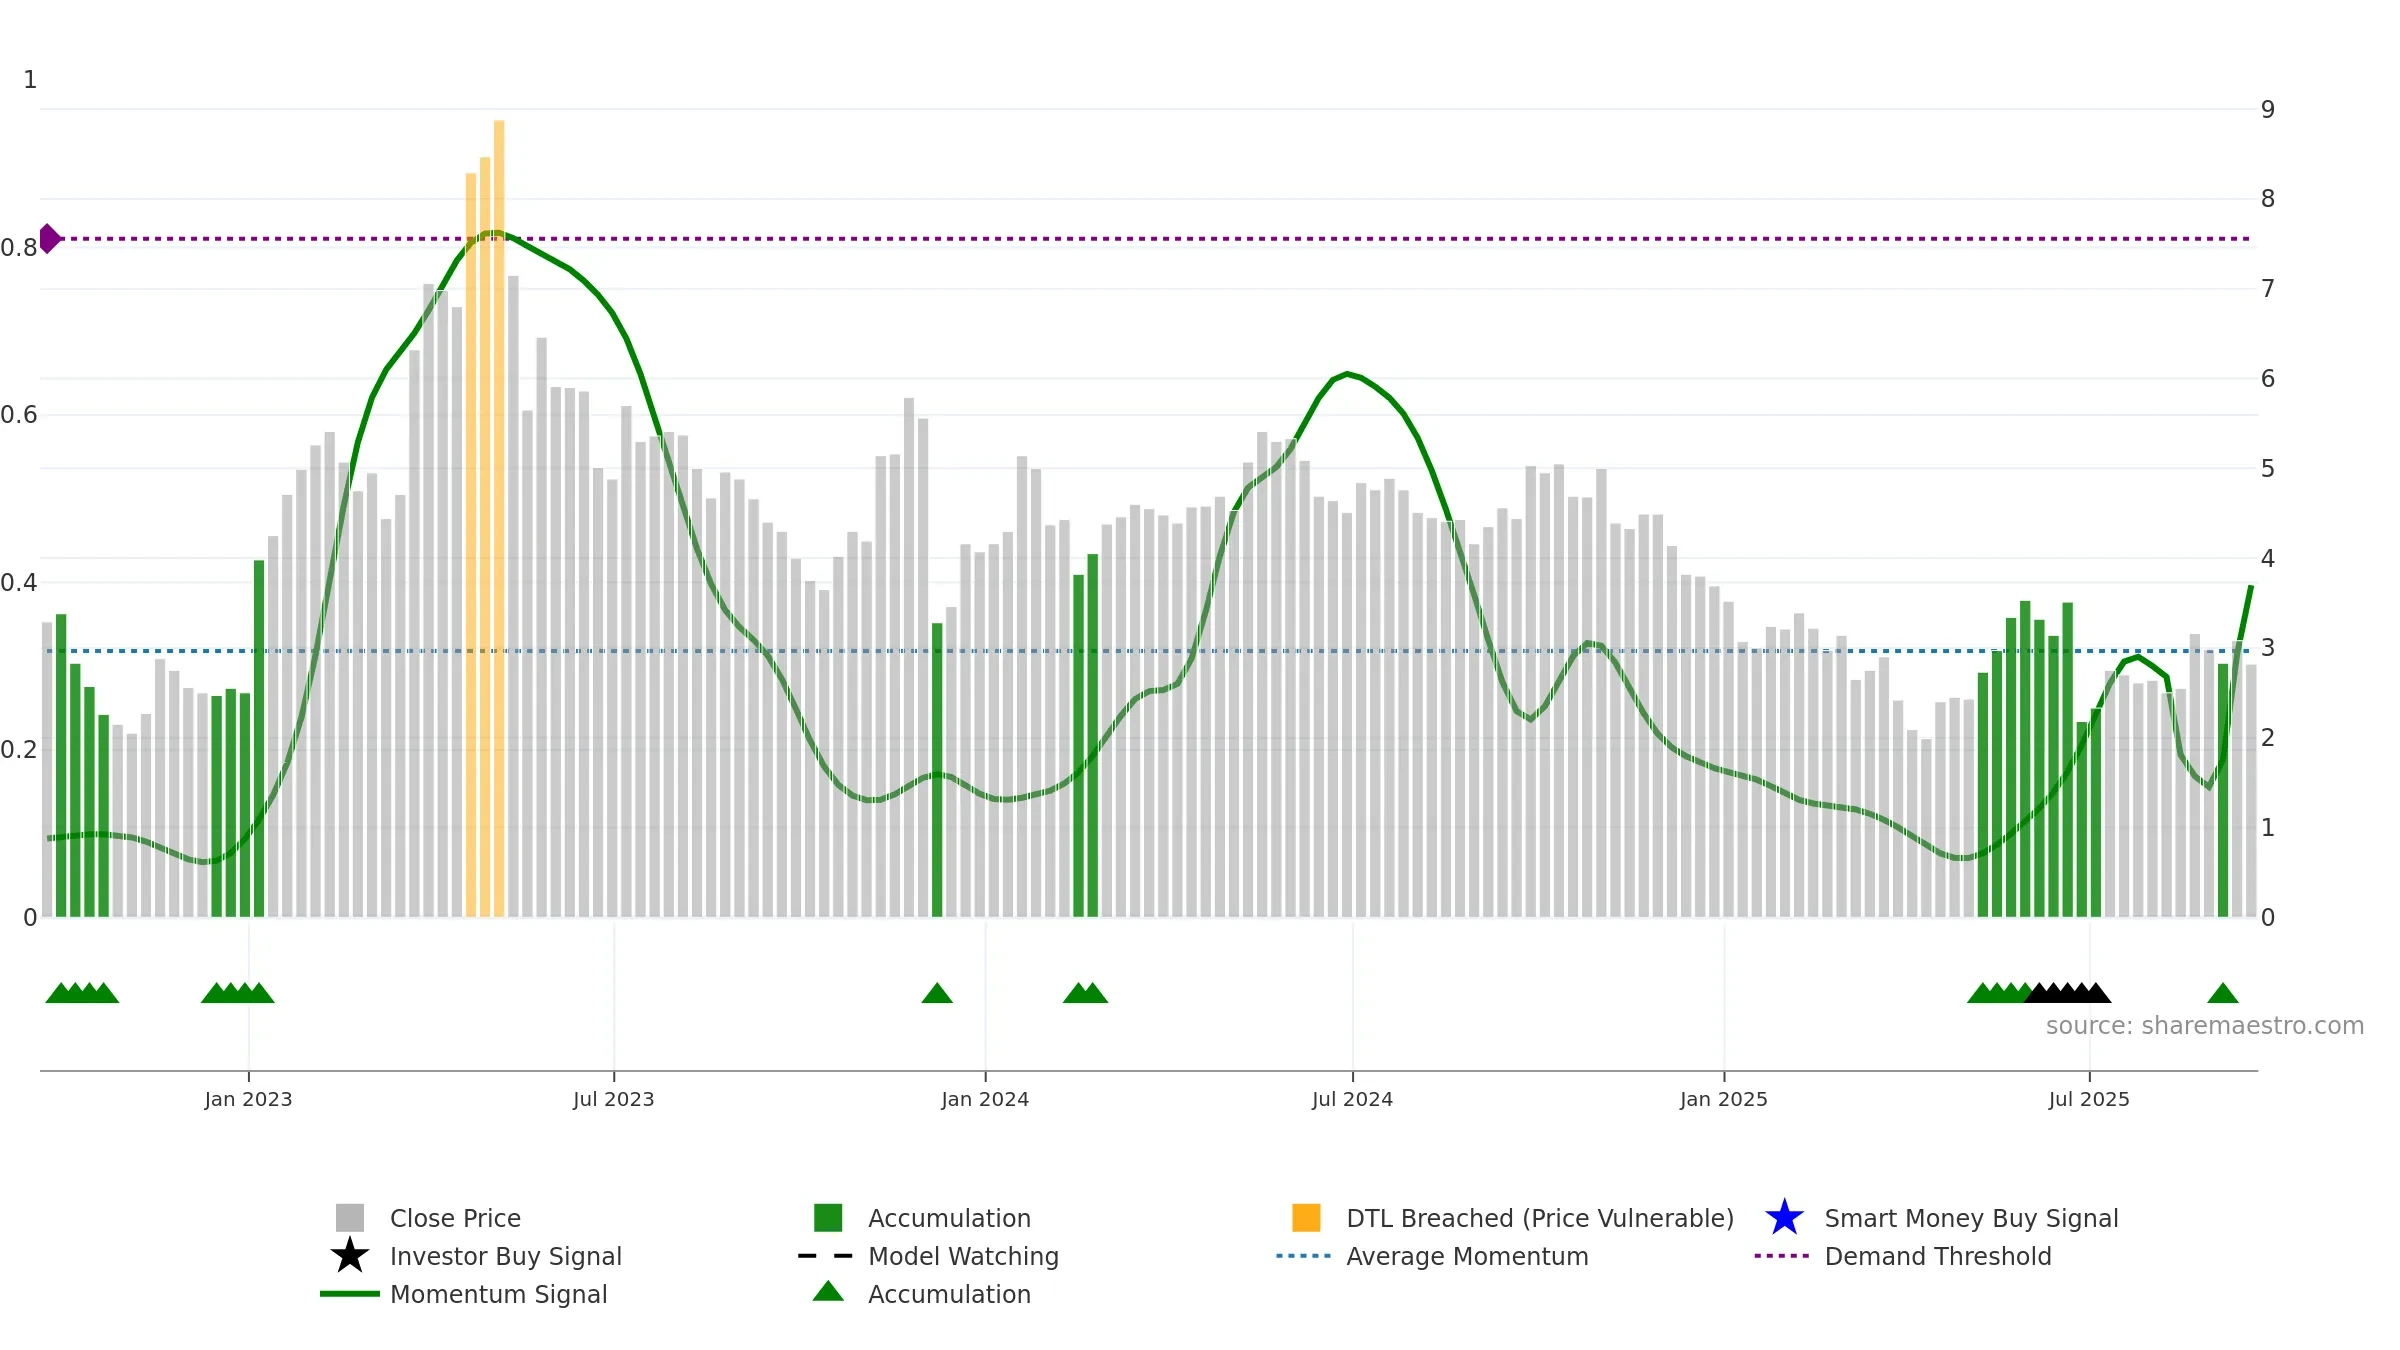Click the purple dotted Demand Threshold legend line
Image resolution: width=2400 pixels, height=1350 pixels.
point(1782,1256)
